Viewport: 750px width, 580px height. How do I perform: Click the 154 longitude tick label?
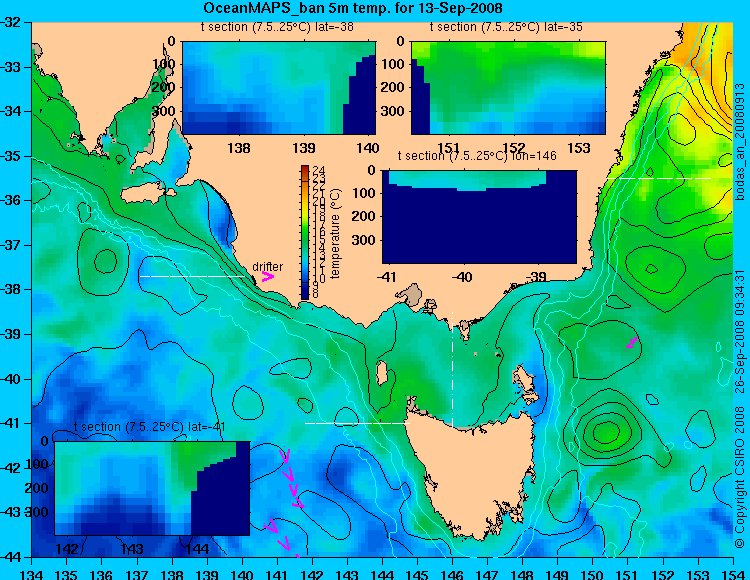(733, 574)
